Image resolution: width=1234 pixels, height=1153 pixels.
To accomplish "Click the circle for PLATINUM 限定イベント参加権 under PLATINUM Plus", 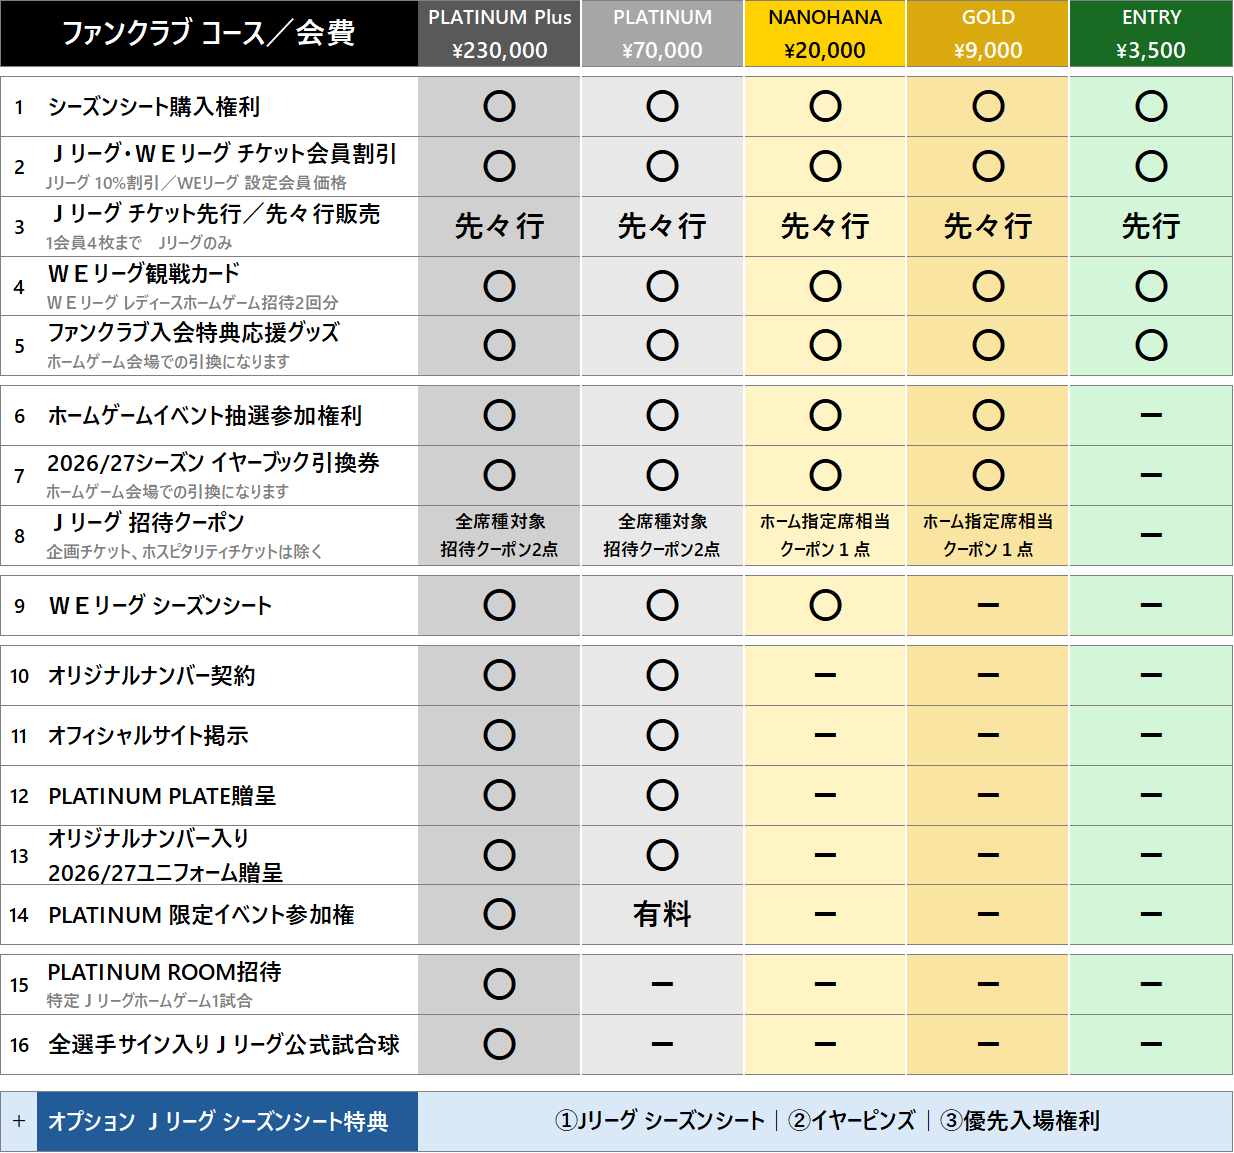I will (499, 914).
